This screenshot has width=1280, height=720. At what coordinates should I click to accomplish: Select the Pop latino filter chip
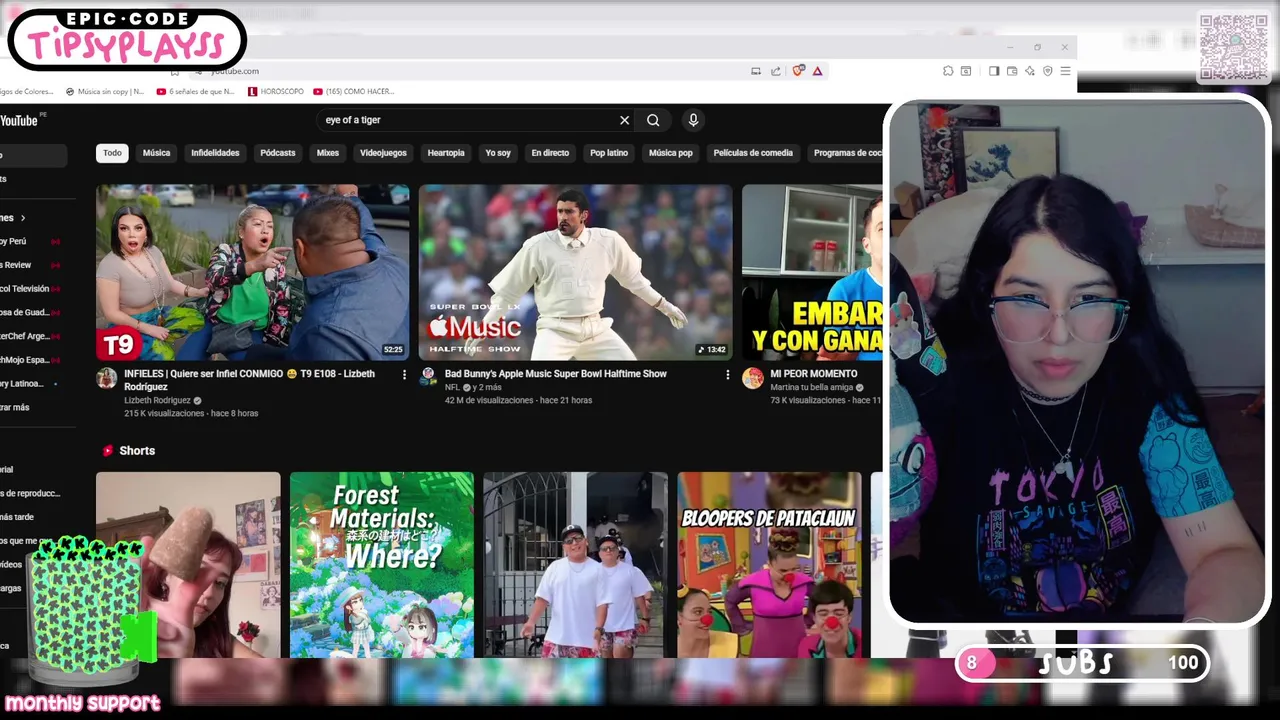tap(609, 153)
